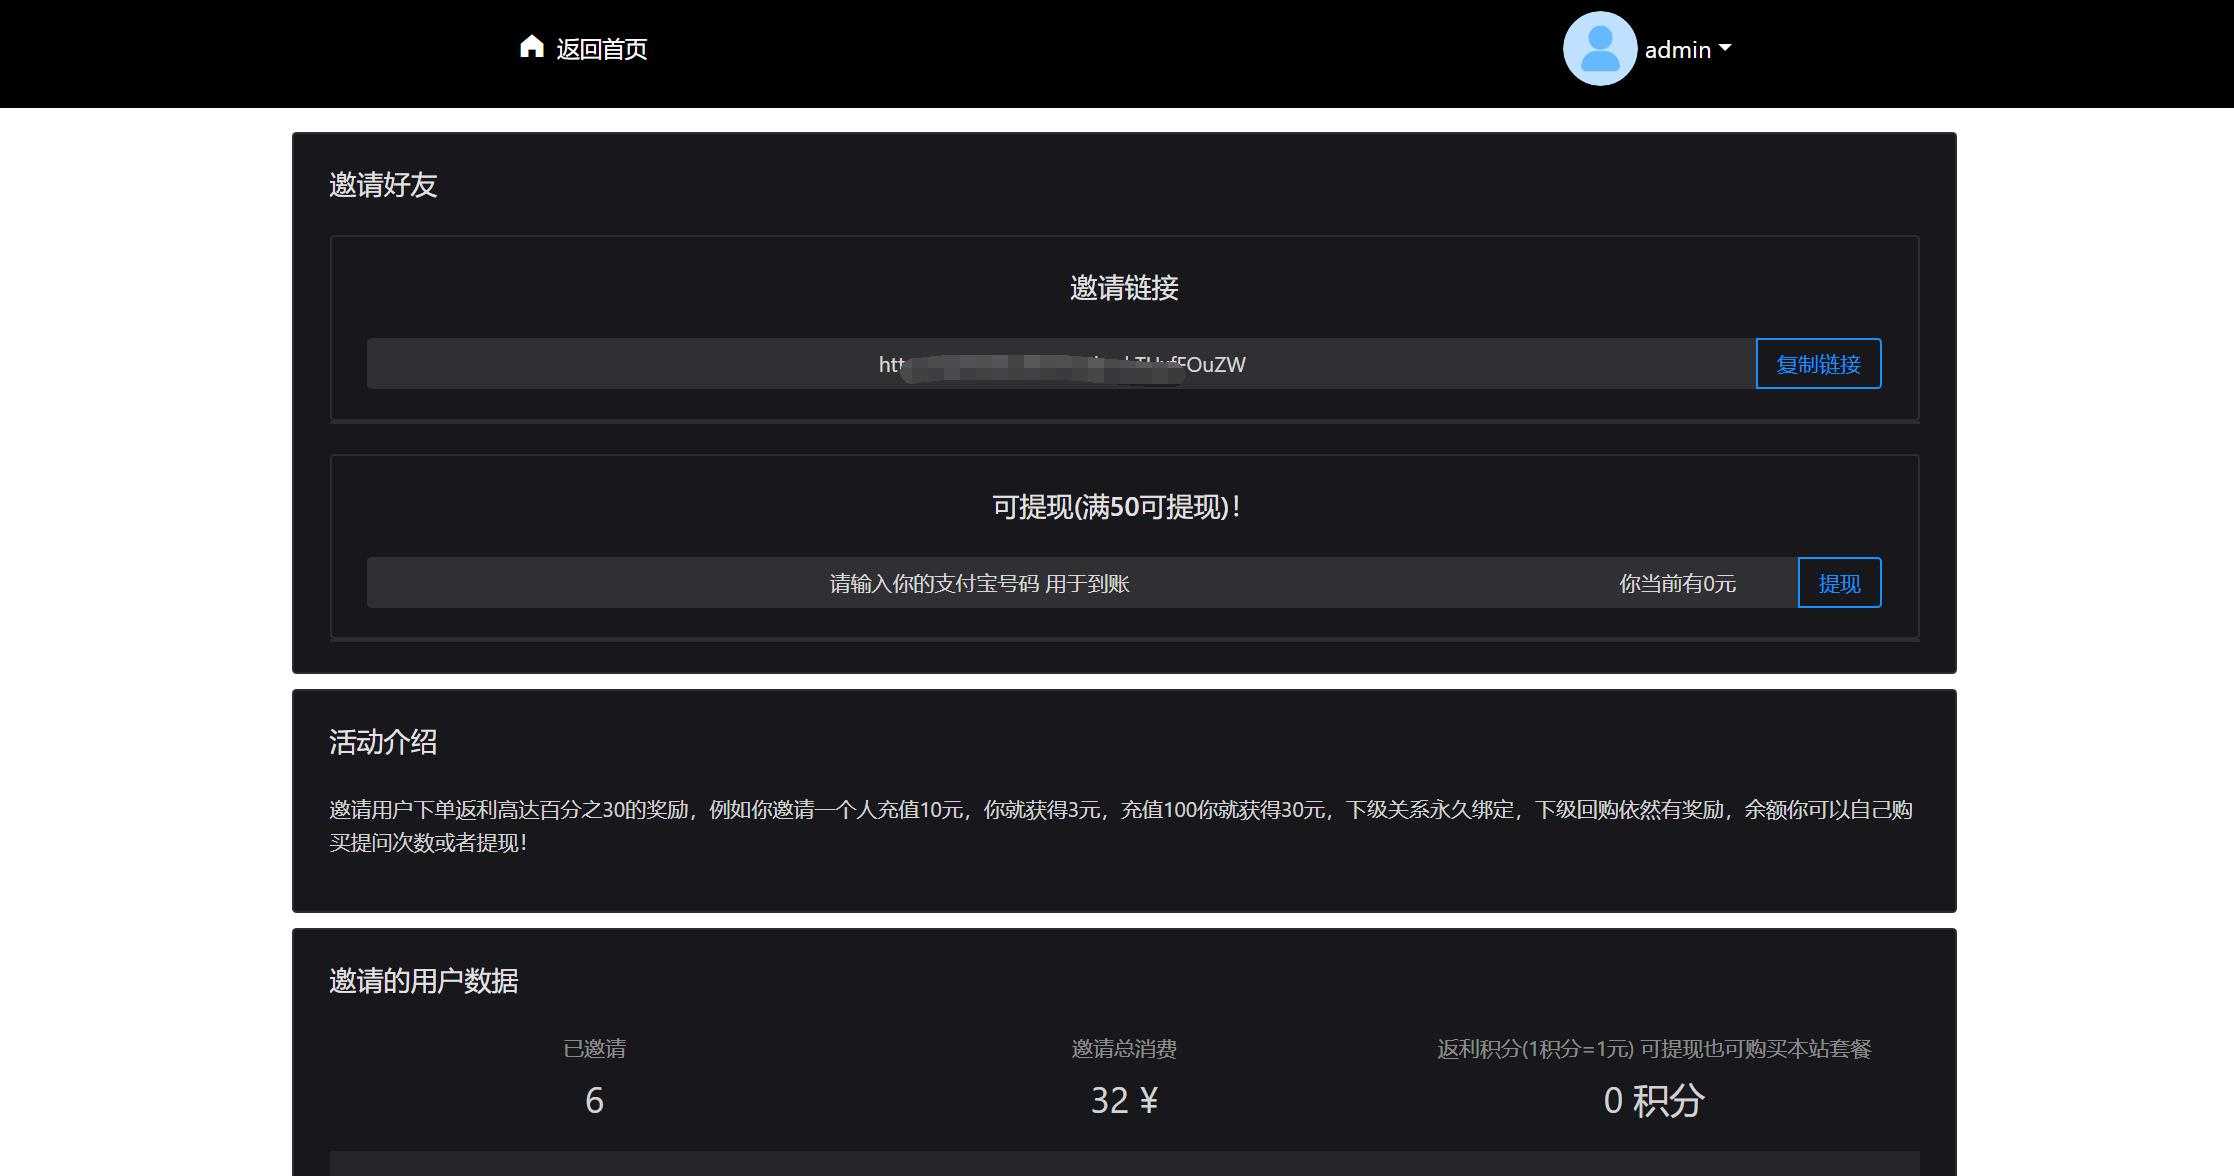This screenshot has width=2234, height=1176.
Task: Click the home icon in the navbar
Action: click(x=531, y=46)
